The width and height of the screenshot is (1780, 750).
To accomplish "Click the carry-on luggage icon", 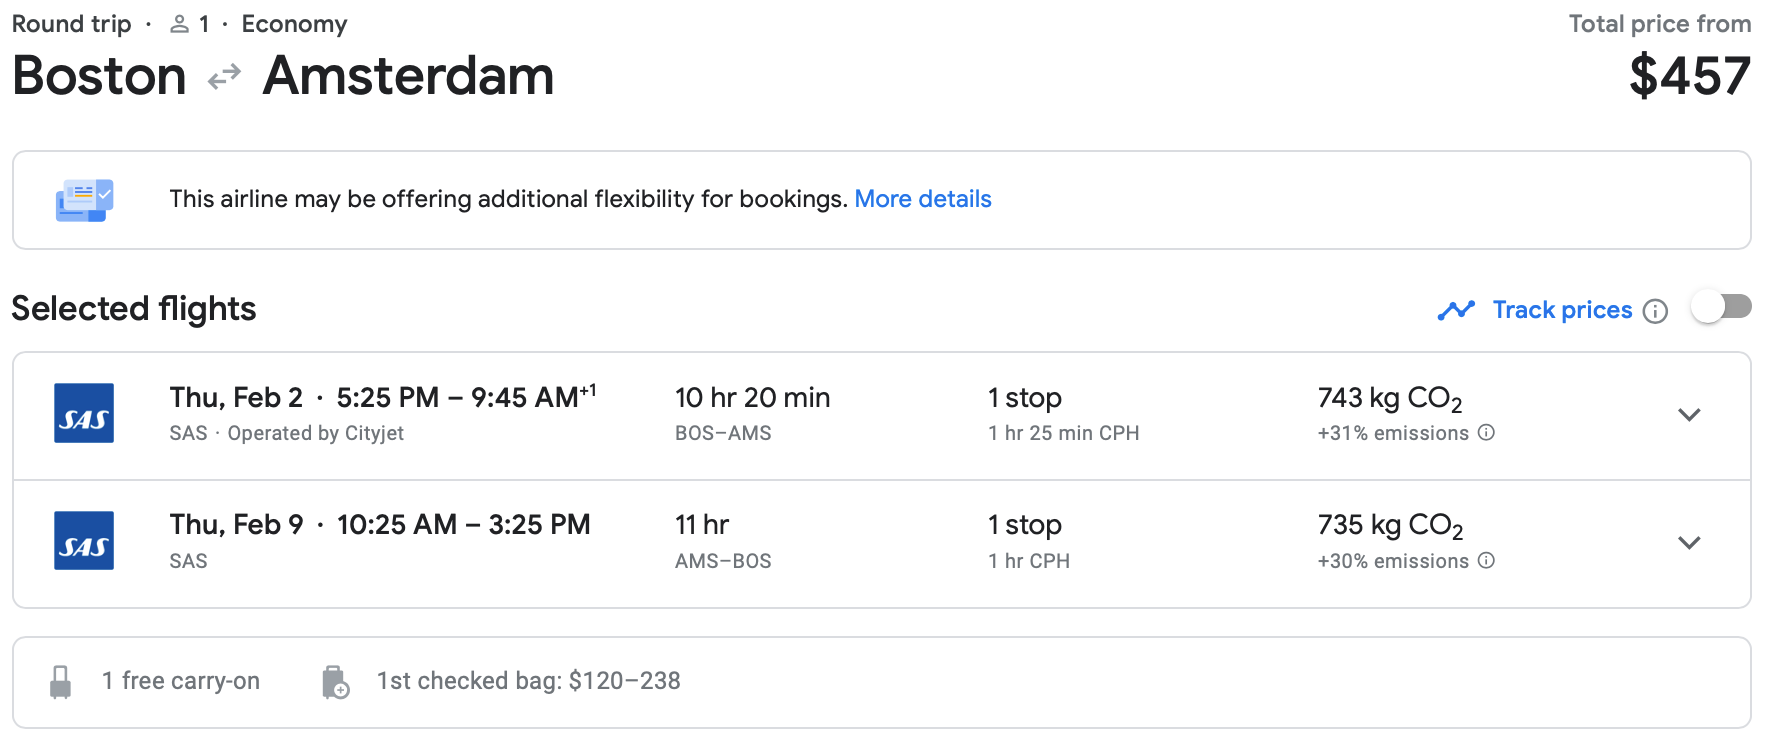I will tap(61, 682).
